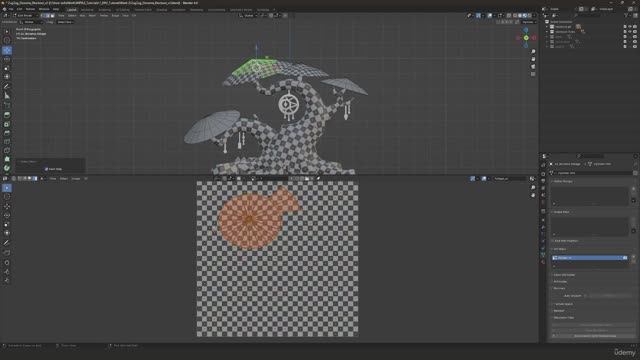Click the zoom magnifier icon in 3D viewport

click(x=533, y=51)
